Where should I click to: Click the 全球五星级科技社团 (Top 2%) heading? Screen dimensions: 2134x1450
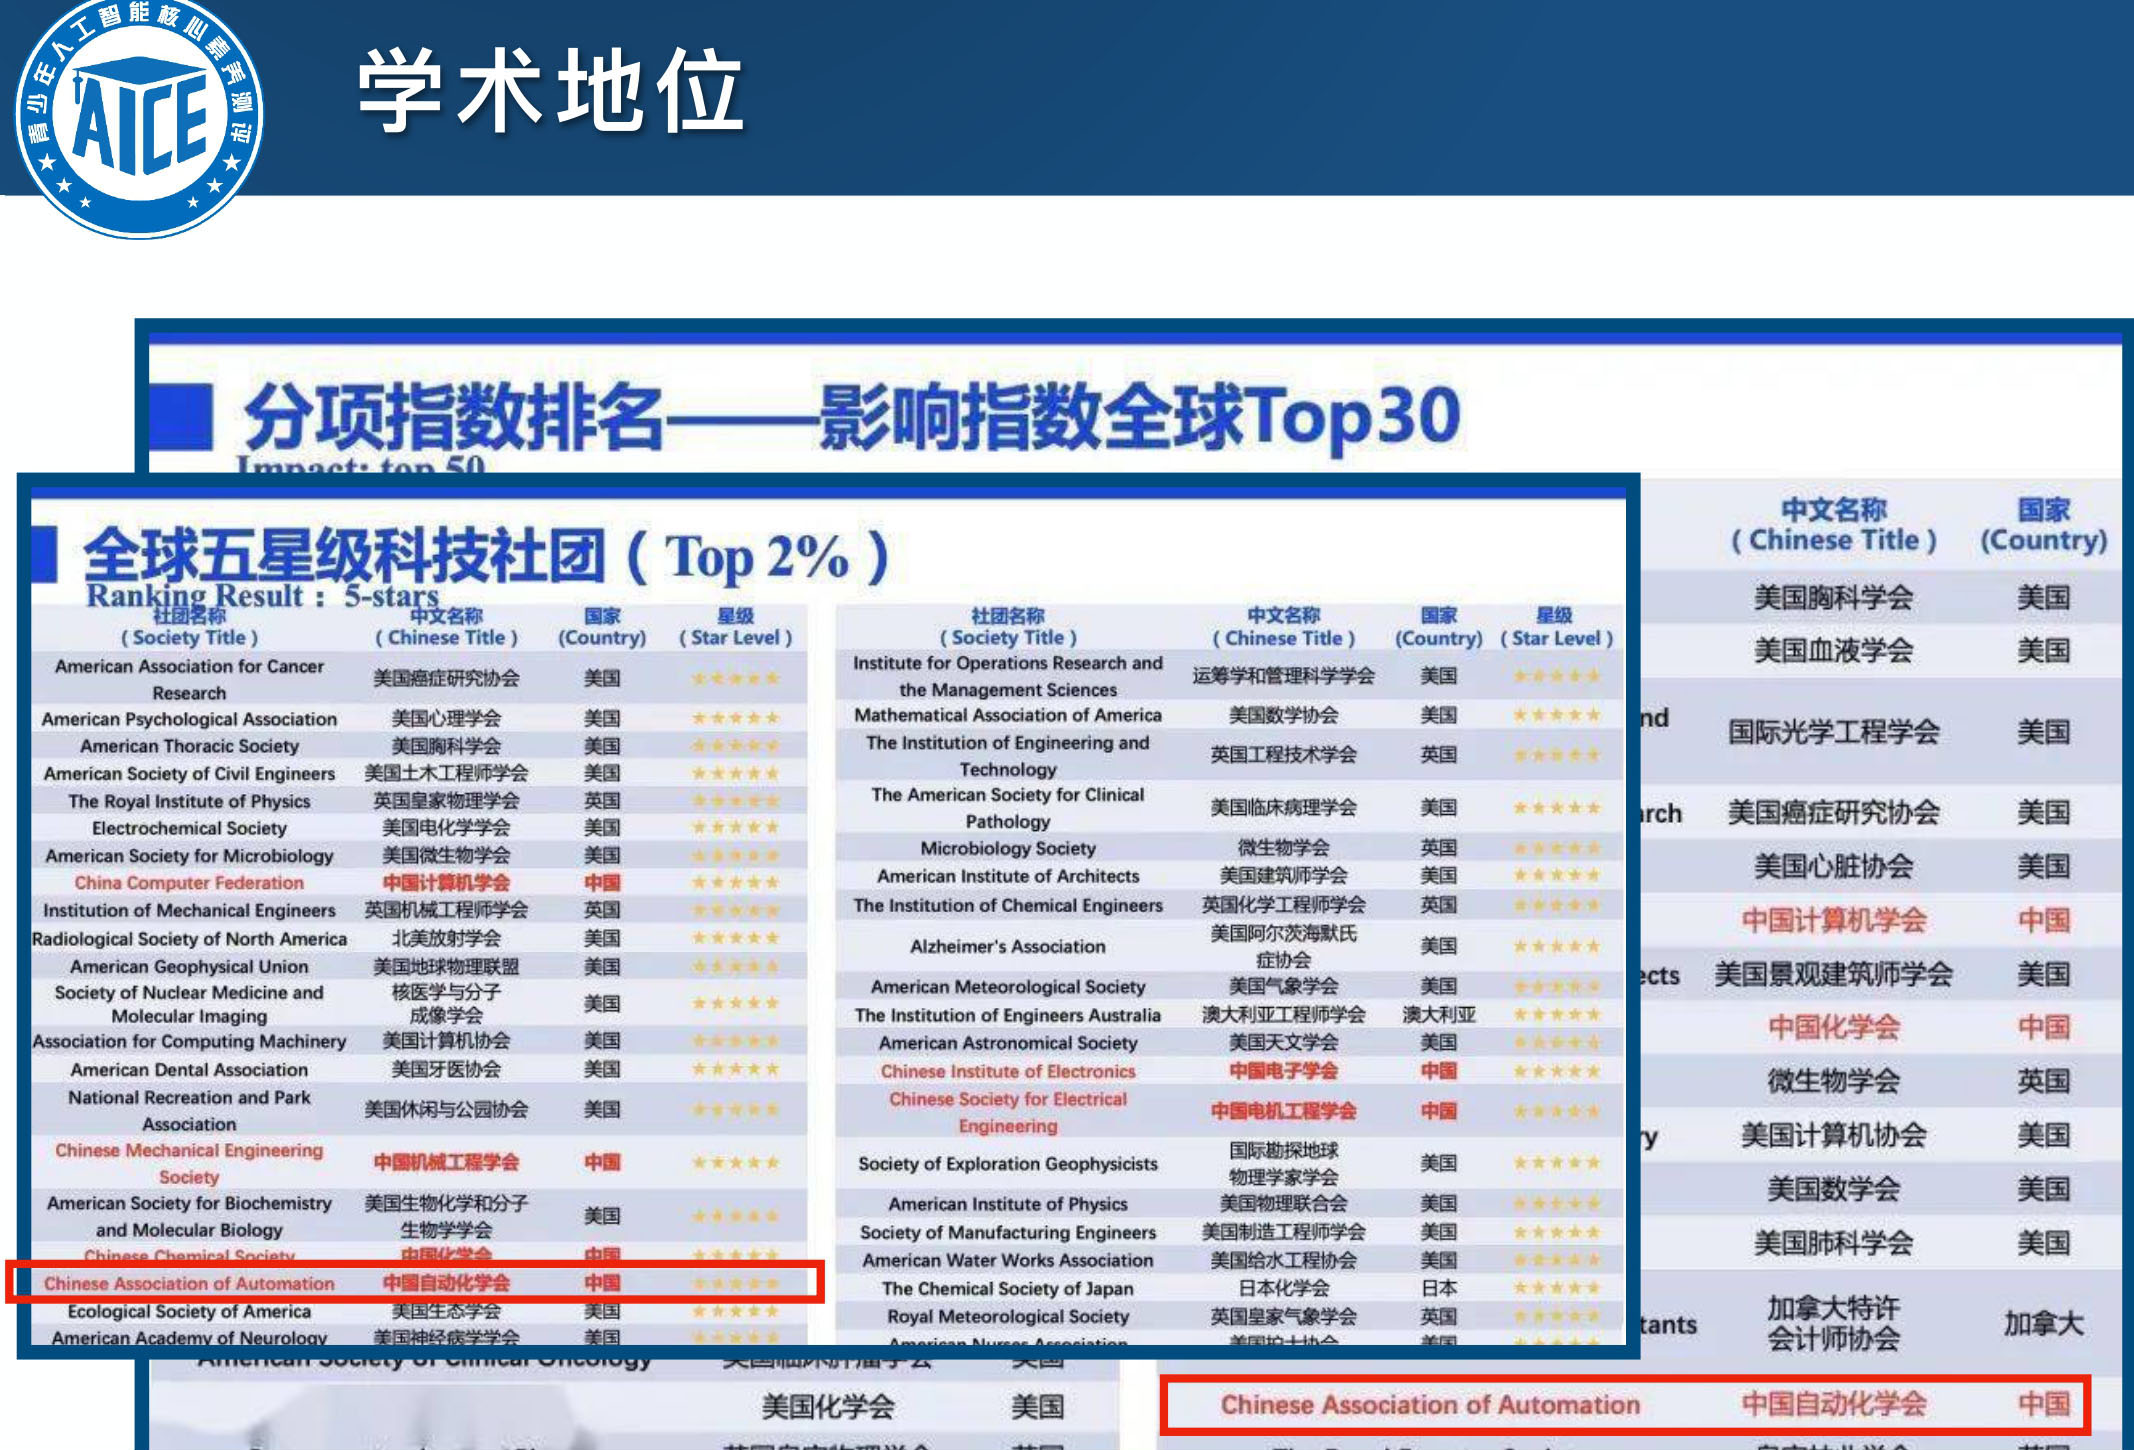coord(486,556)
